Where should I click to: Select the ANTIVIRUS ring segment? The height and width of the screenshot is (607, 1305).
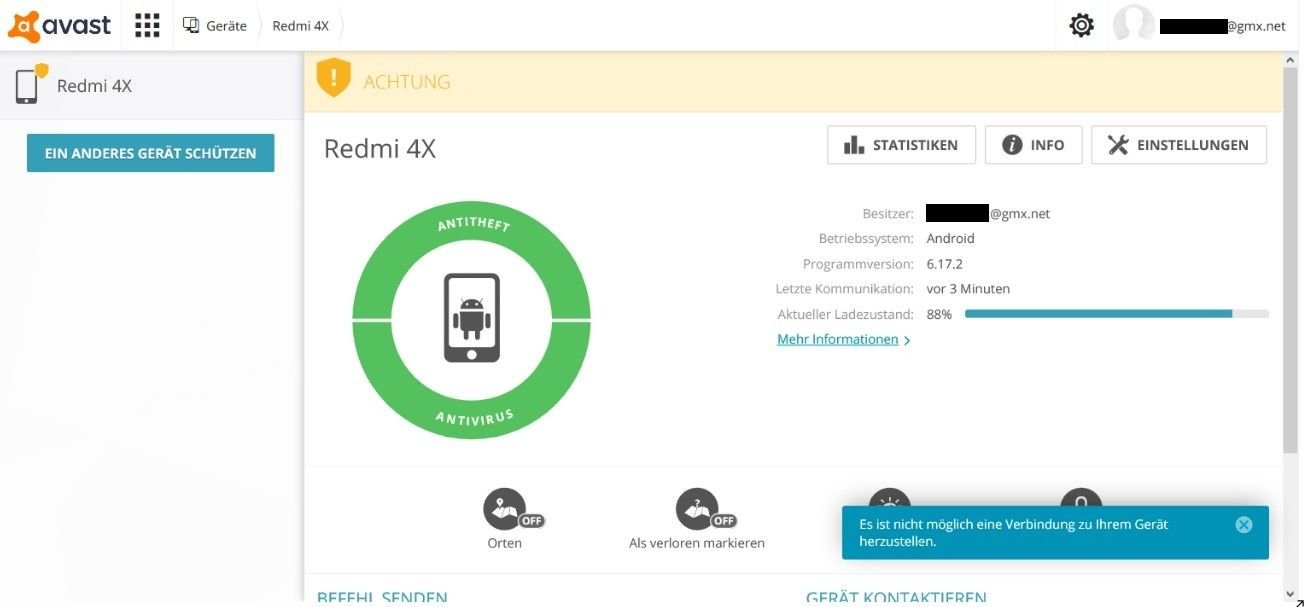point(472,417)
